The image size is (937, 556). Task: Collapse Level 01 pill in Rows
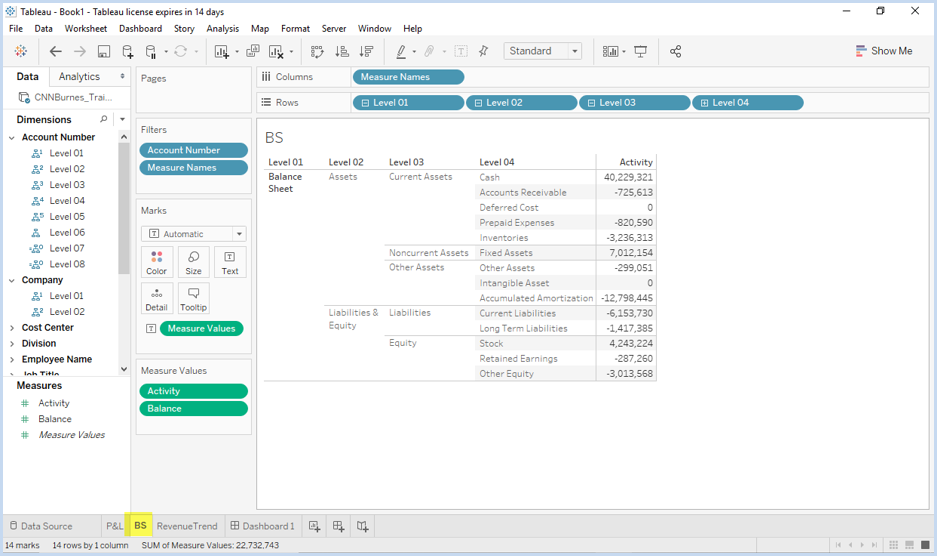365,103
